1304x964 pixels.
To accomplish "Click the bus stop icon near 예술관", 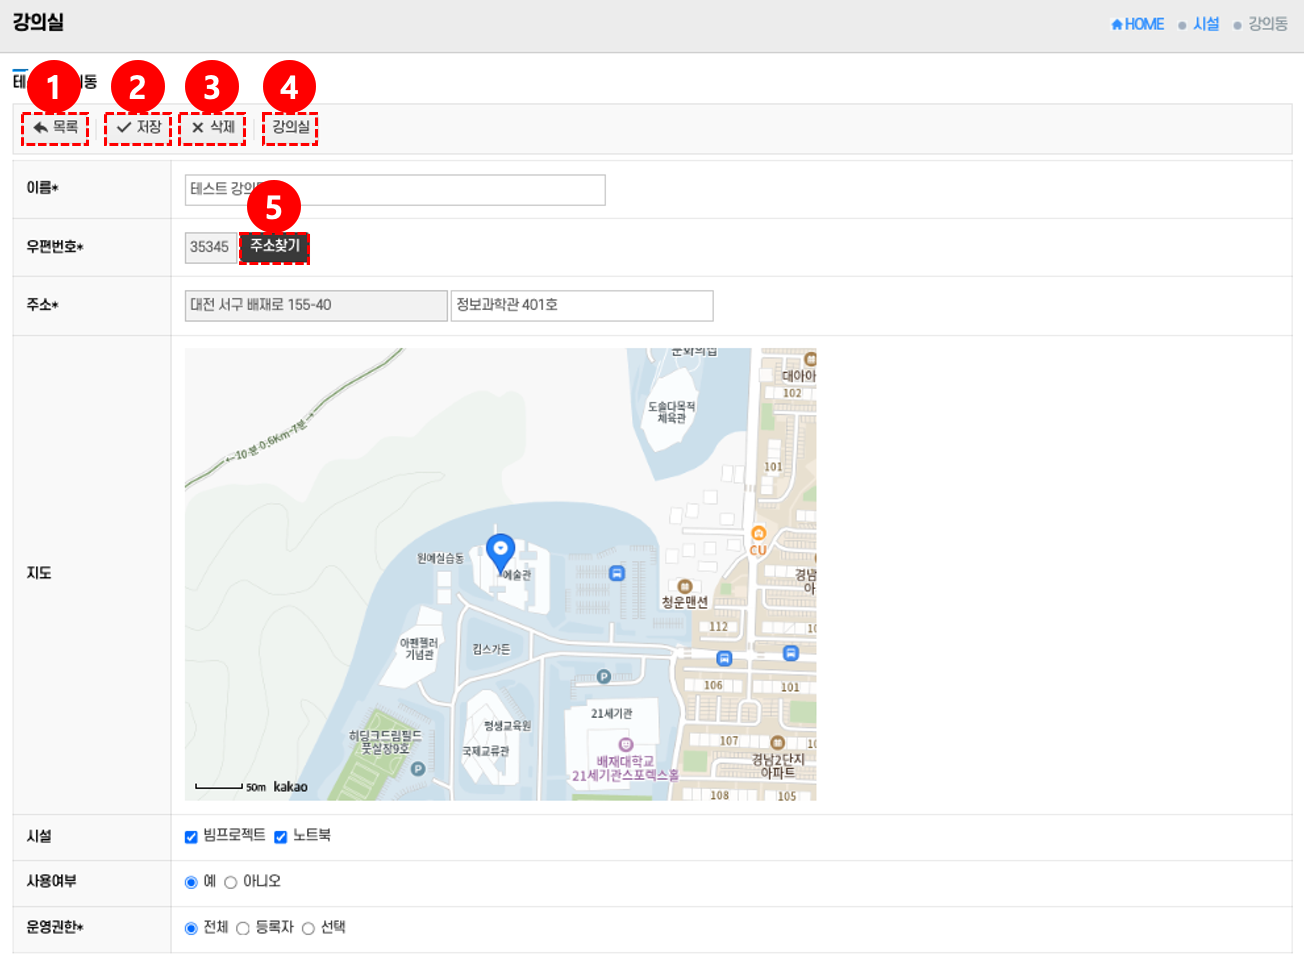I will click(617, 573).
